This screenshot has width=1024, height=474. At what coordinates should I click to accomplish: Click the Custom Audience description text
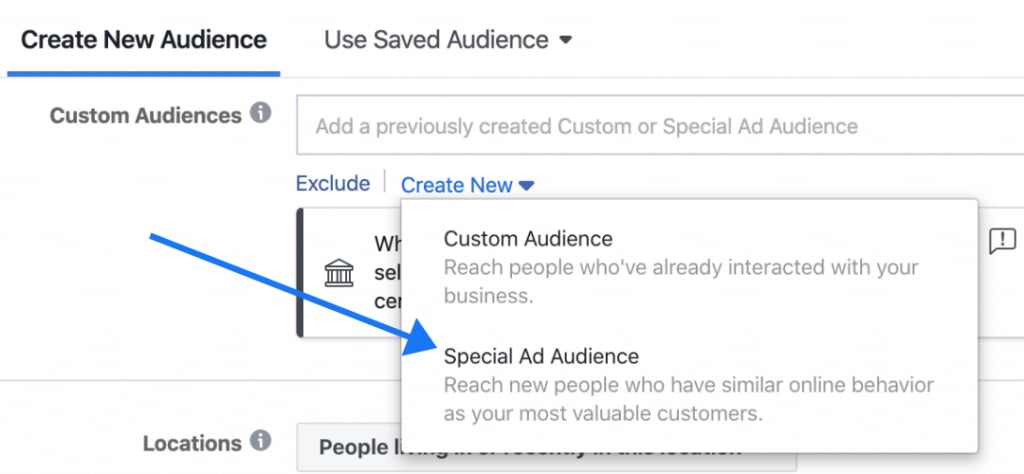[x=681, y=281]
